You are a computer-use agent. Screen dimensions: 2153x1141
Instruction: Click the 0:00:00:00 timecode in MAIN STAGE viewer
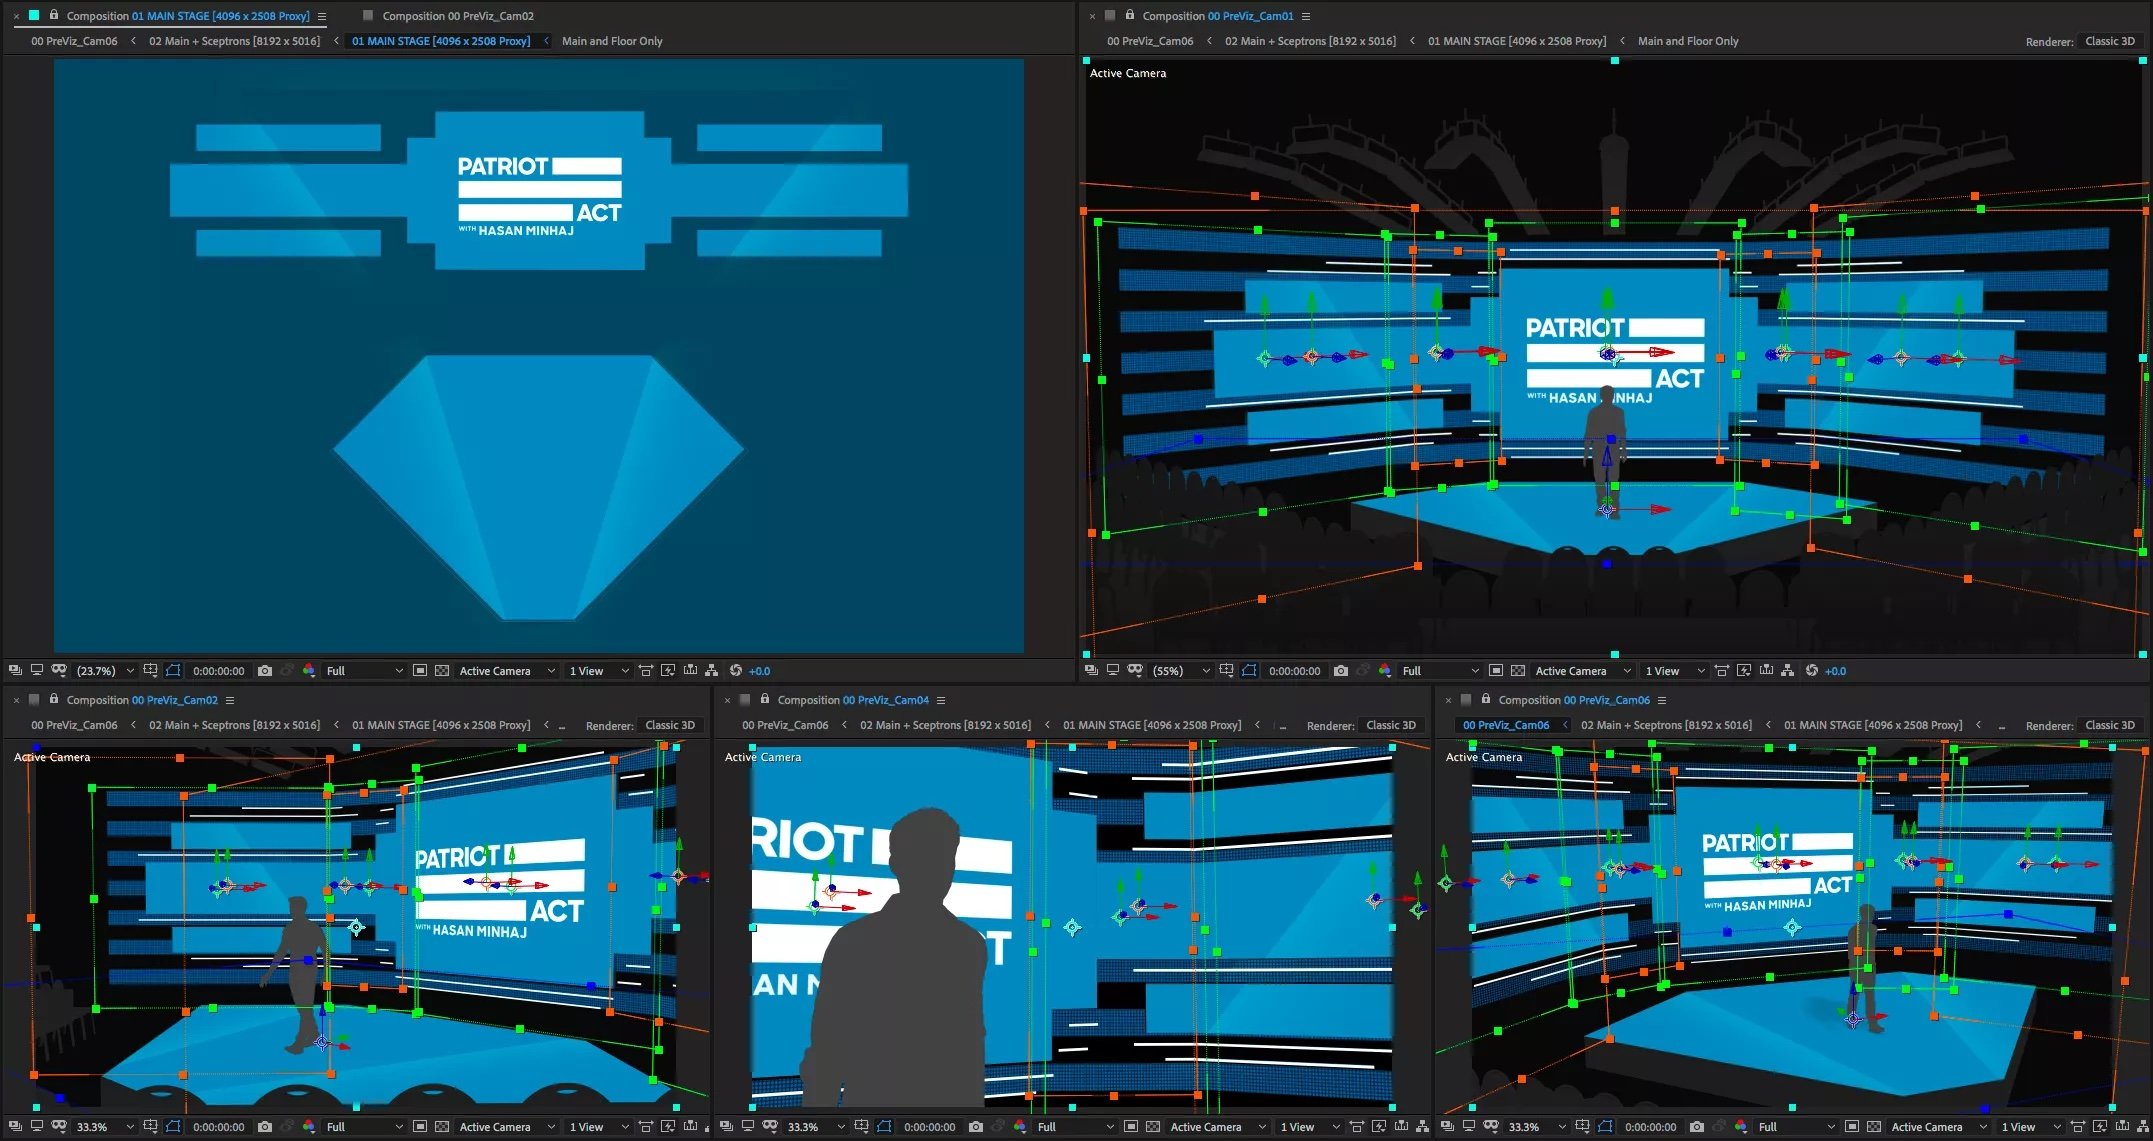218,671
